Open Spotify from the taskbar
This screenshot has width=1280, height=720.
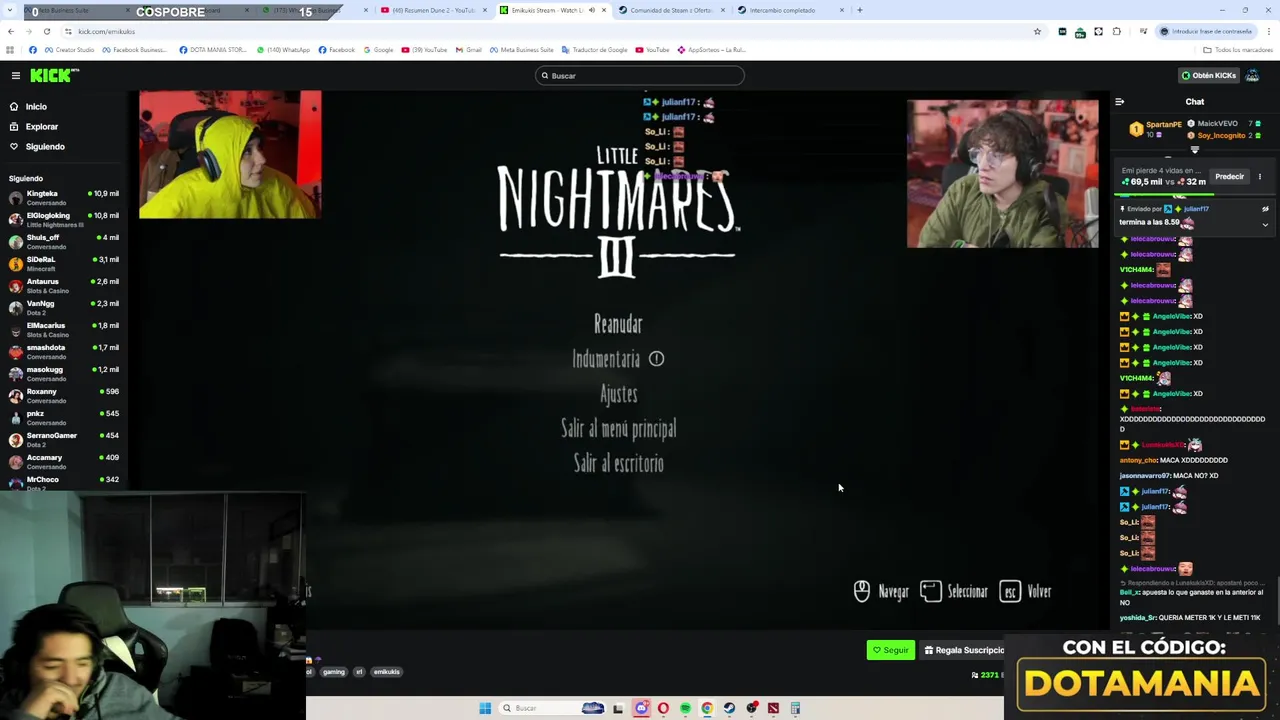(x=685, y=708)
